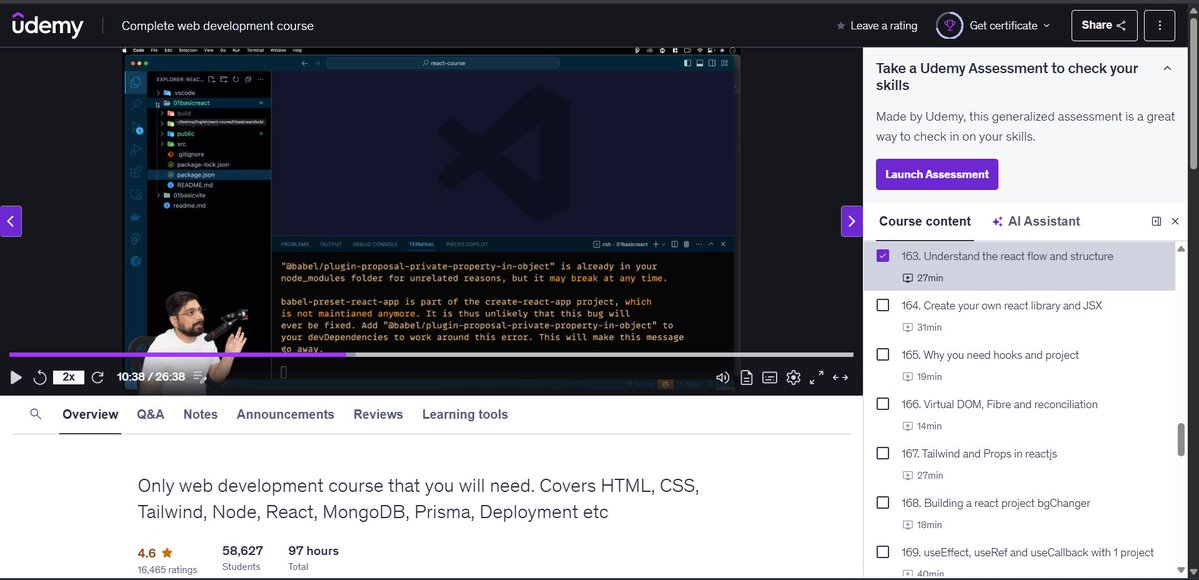Select the Course content tab

tap(924, 221)
